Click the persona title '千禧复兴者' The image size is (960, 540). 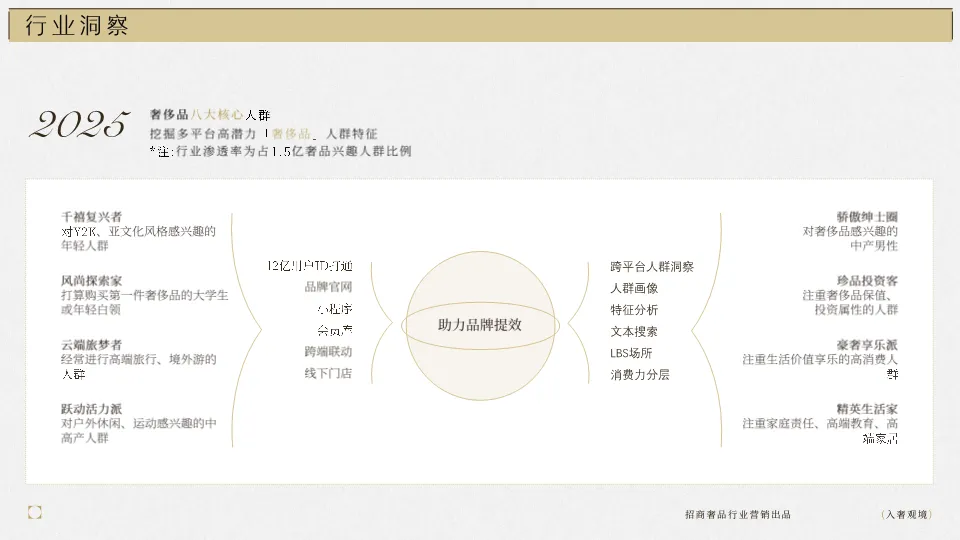point(91,217)
